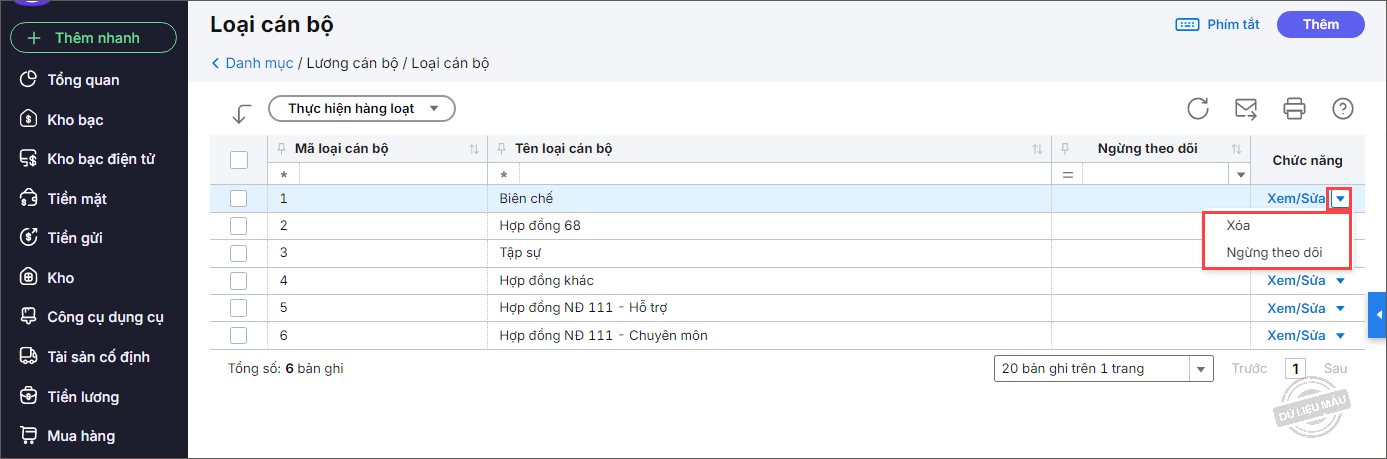Viewport: 1387px width, 459px height.
Task: Open the 20 bản ghi trên 1 trang dropdown
Action: (x=1104, y=369)
